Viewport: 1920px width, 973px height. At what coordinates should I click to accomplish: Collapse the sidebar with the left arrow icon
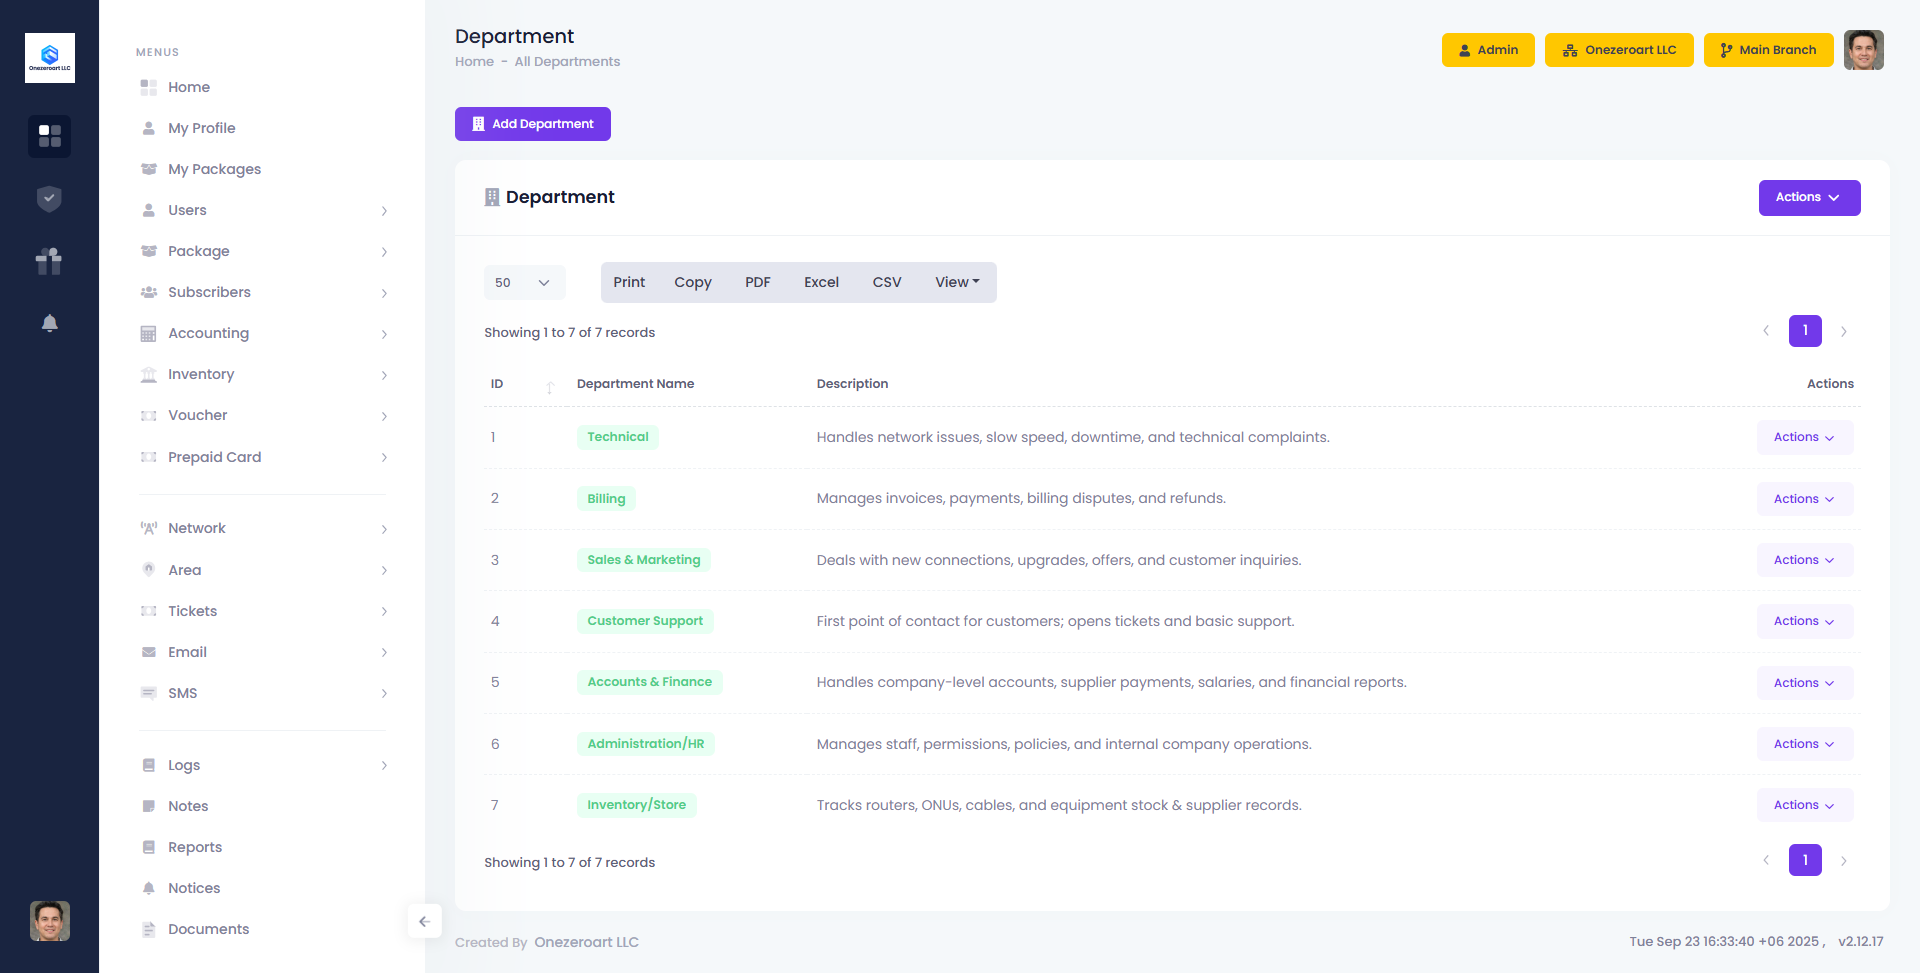424,921
